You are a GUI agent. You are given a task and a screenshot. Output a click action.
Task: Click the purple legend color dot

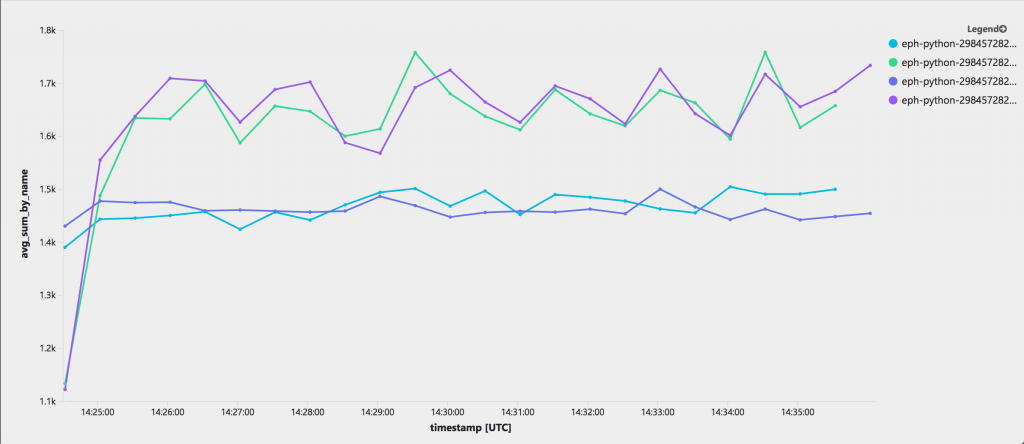[x=893, y=100]
